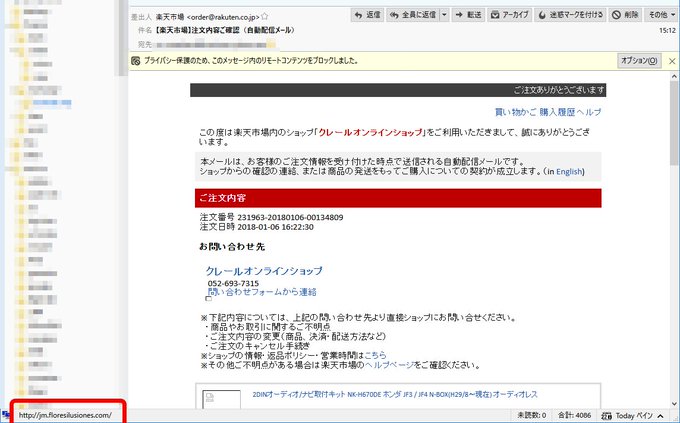Expand Today Pane chevron arrow
Screen dimensions: 680x423
coord(660,416)
